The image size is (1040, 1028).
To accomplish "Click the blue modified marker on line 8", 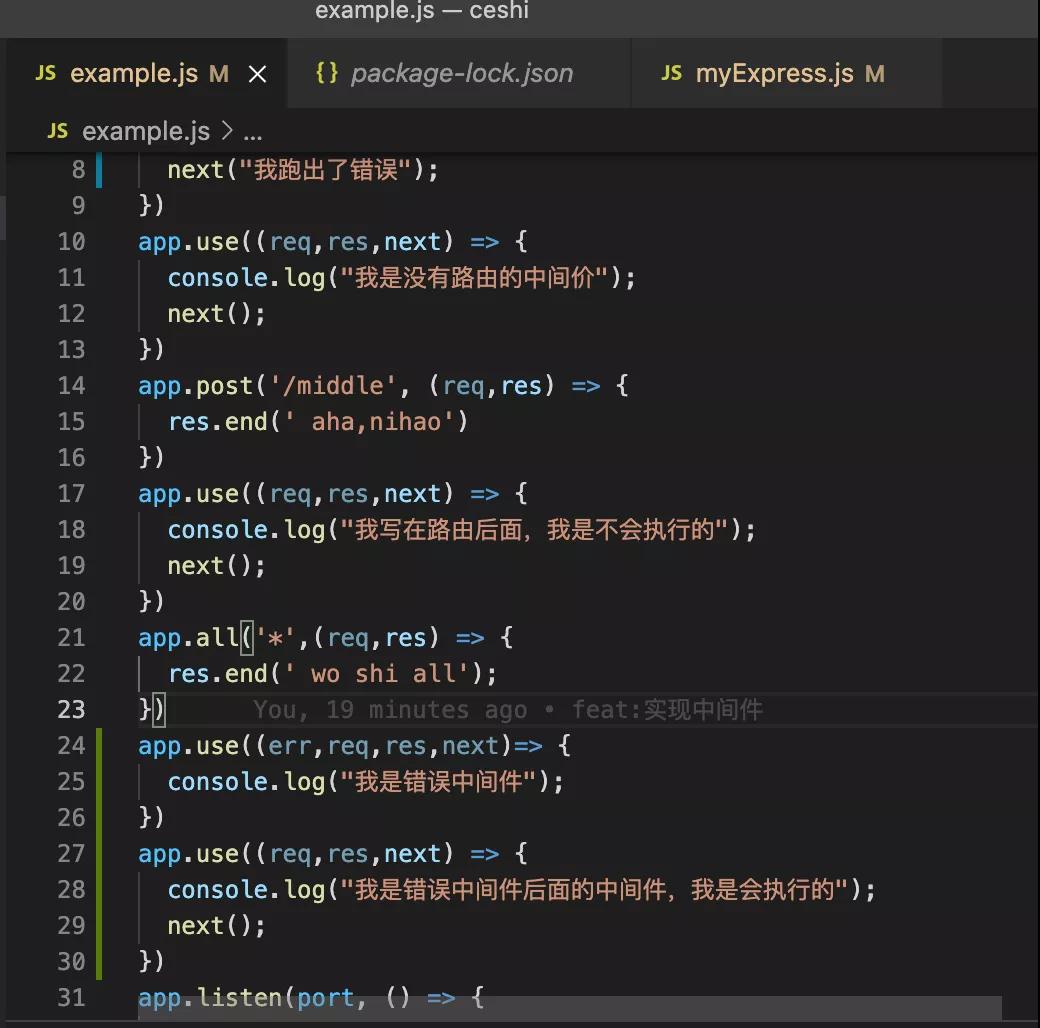I will (99, 170).
